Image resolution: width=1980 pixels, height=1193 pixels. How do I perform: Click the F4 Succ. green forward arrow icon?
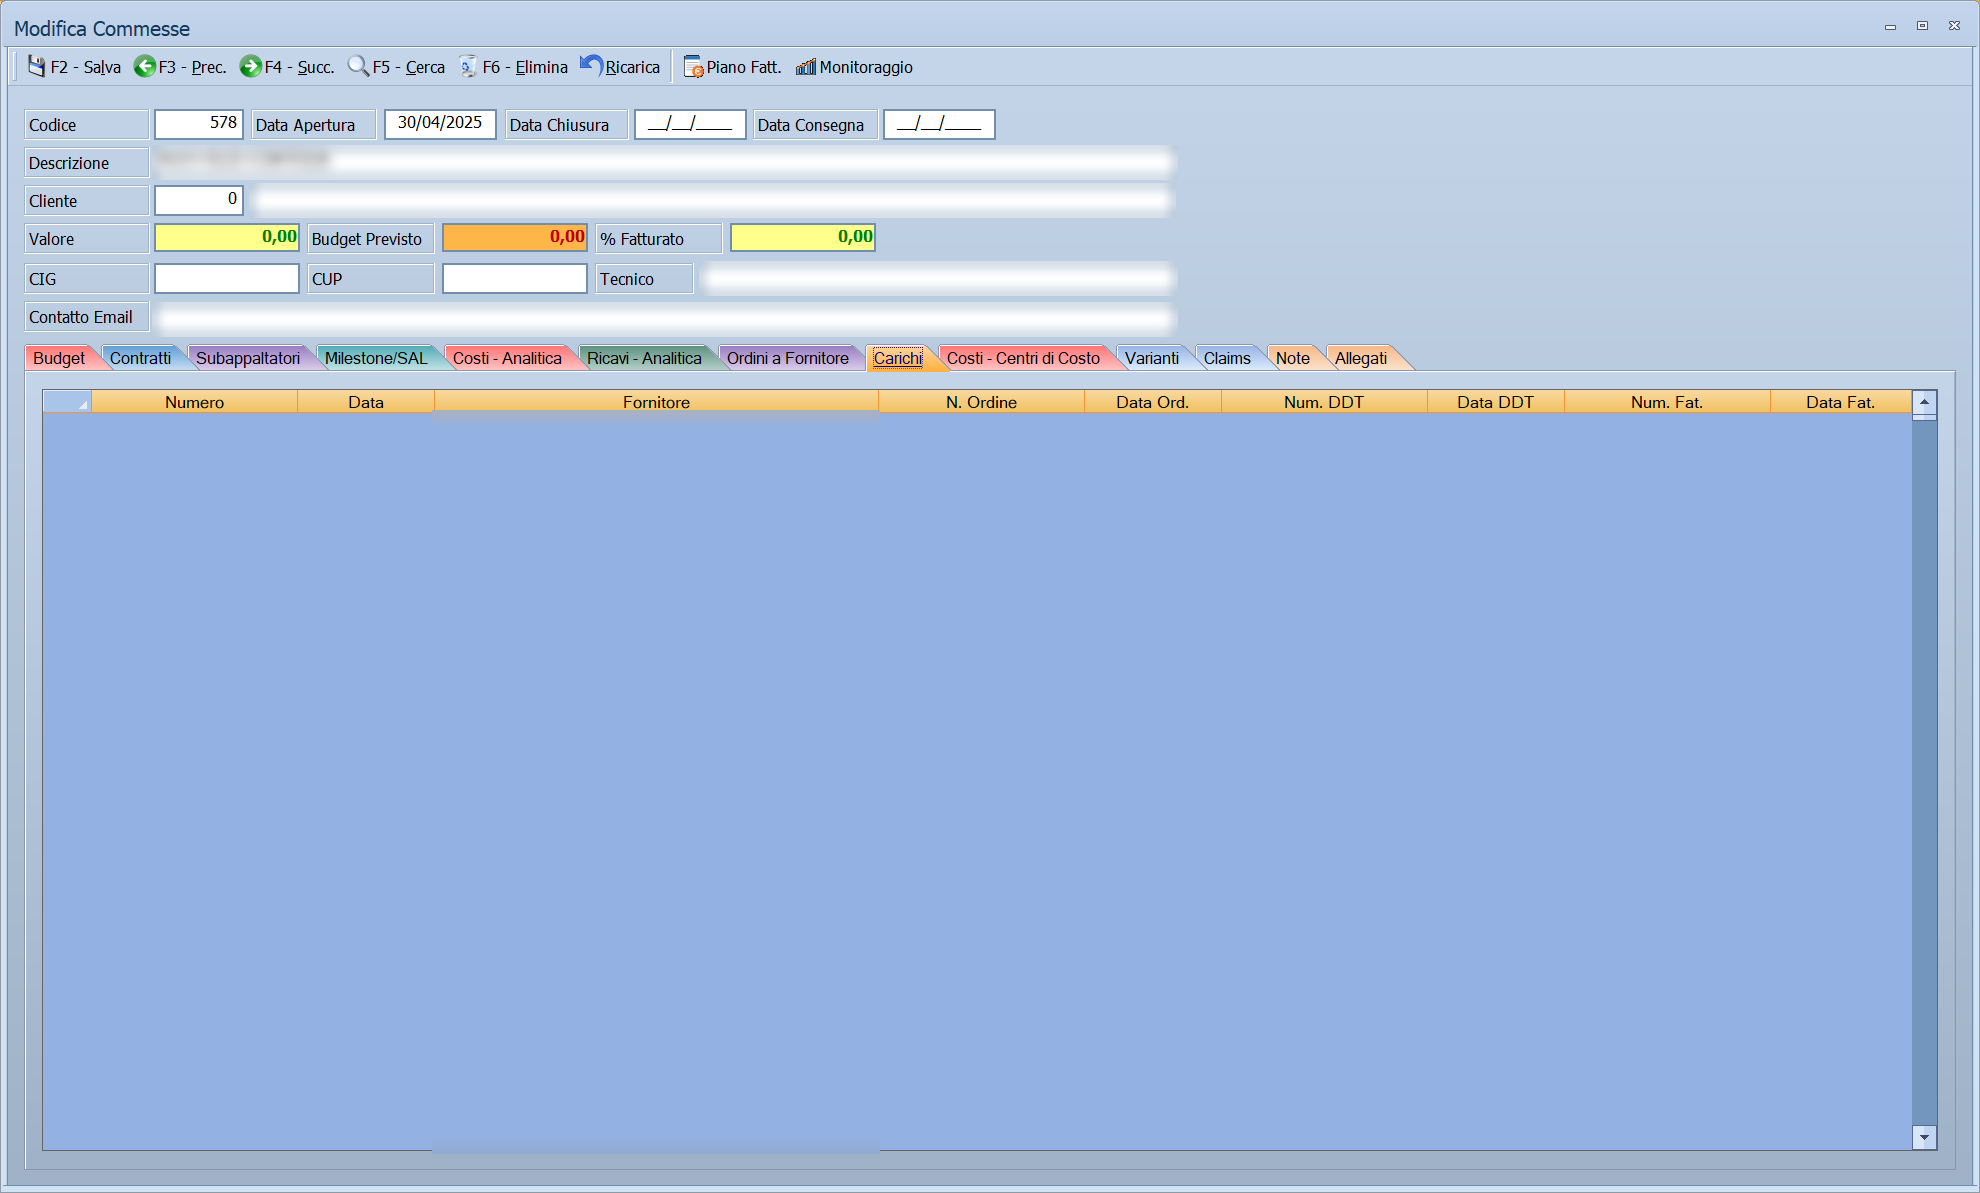251,66
